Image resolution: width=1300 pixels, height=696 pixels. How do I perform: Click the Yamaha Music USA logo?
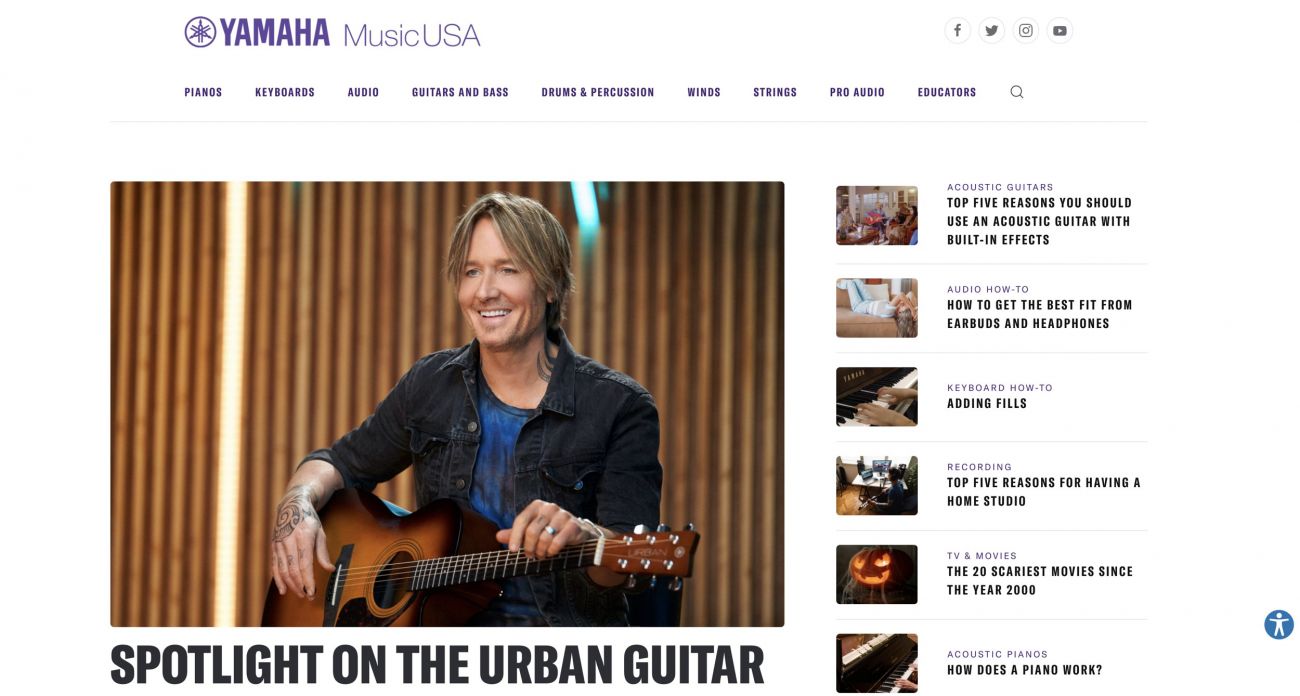click(332, 33)
